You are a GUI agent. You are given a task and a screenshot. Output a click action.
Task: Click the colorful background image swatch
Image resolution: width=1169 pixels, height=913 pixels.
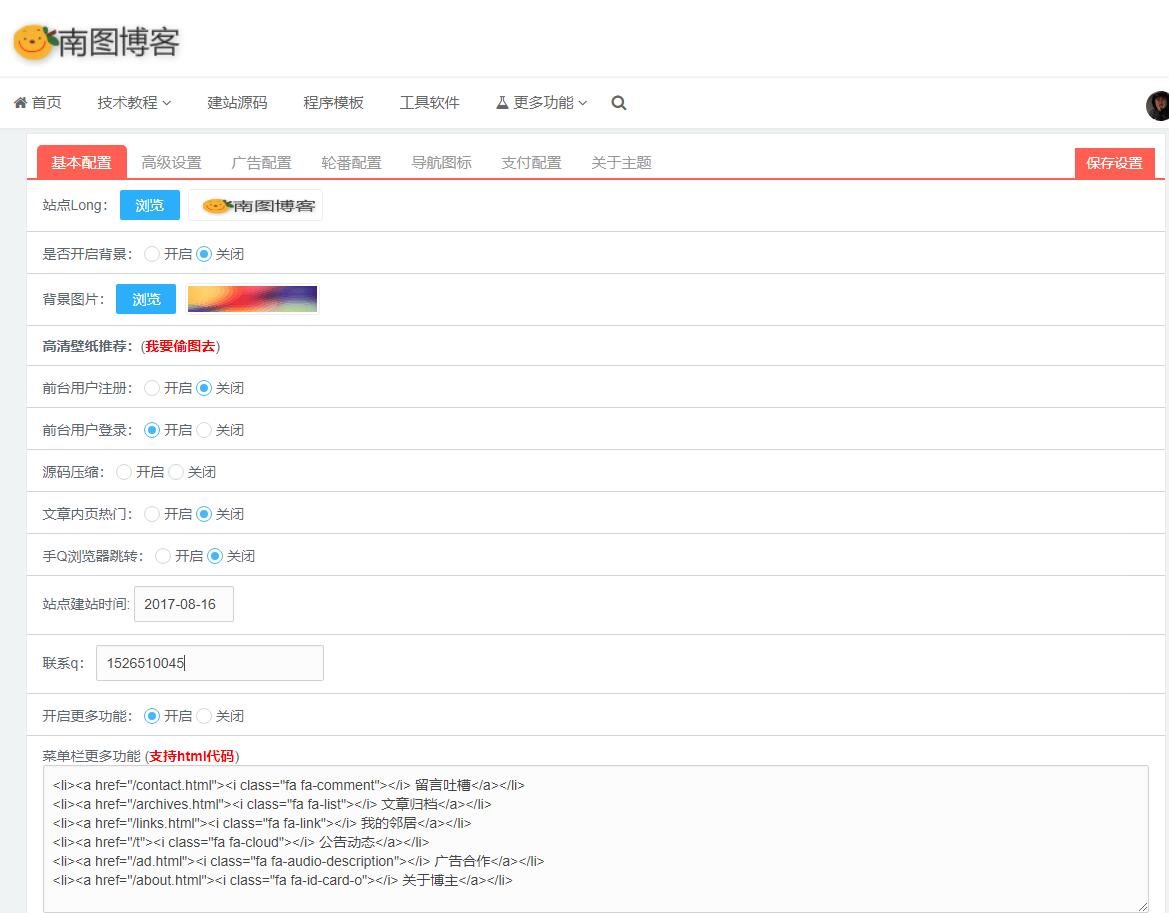click(252, 299)
